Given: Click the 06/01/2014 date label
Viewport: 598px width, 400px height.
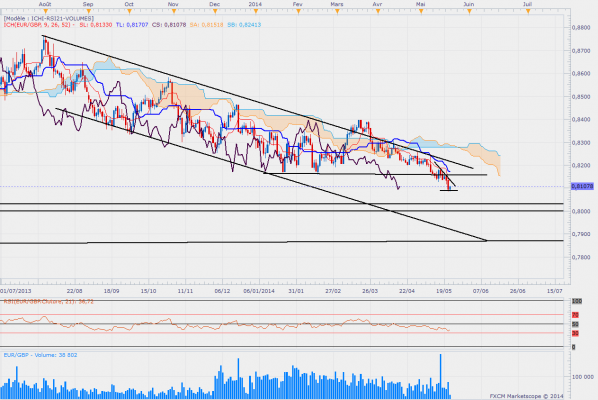Looking at the screenshot, I should pos(259,291).
